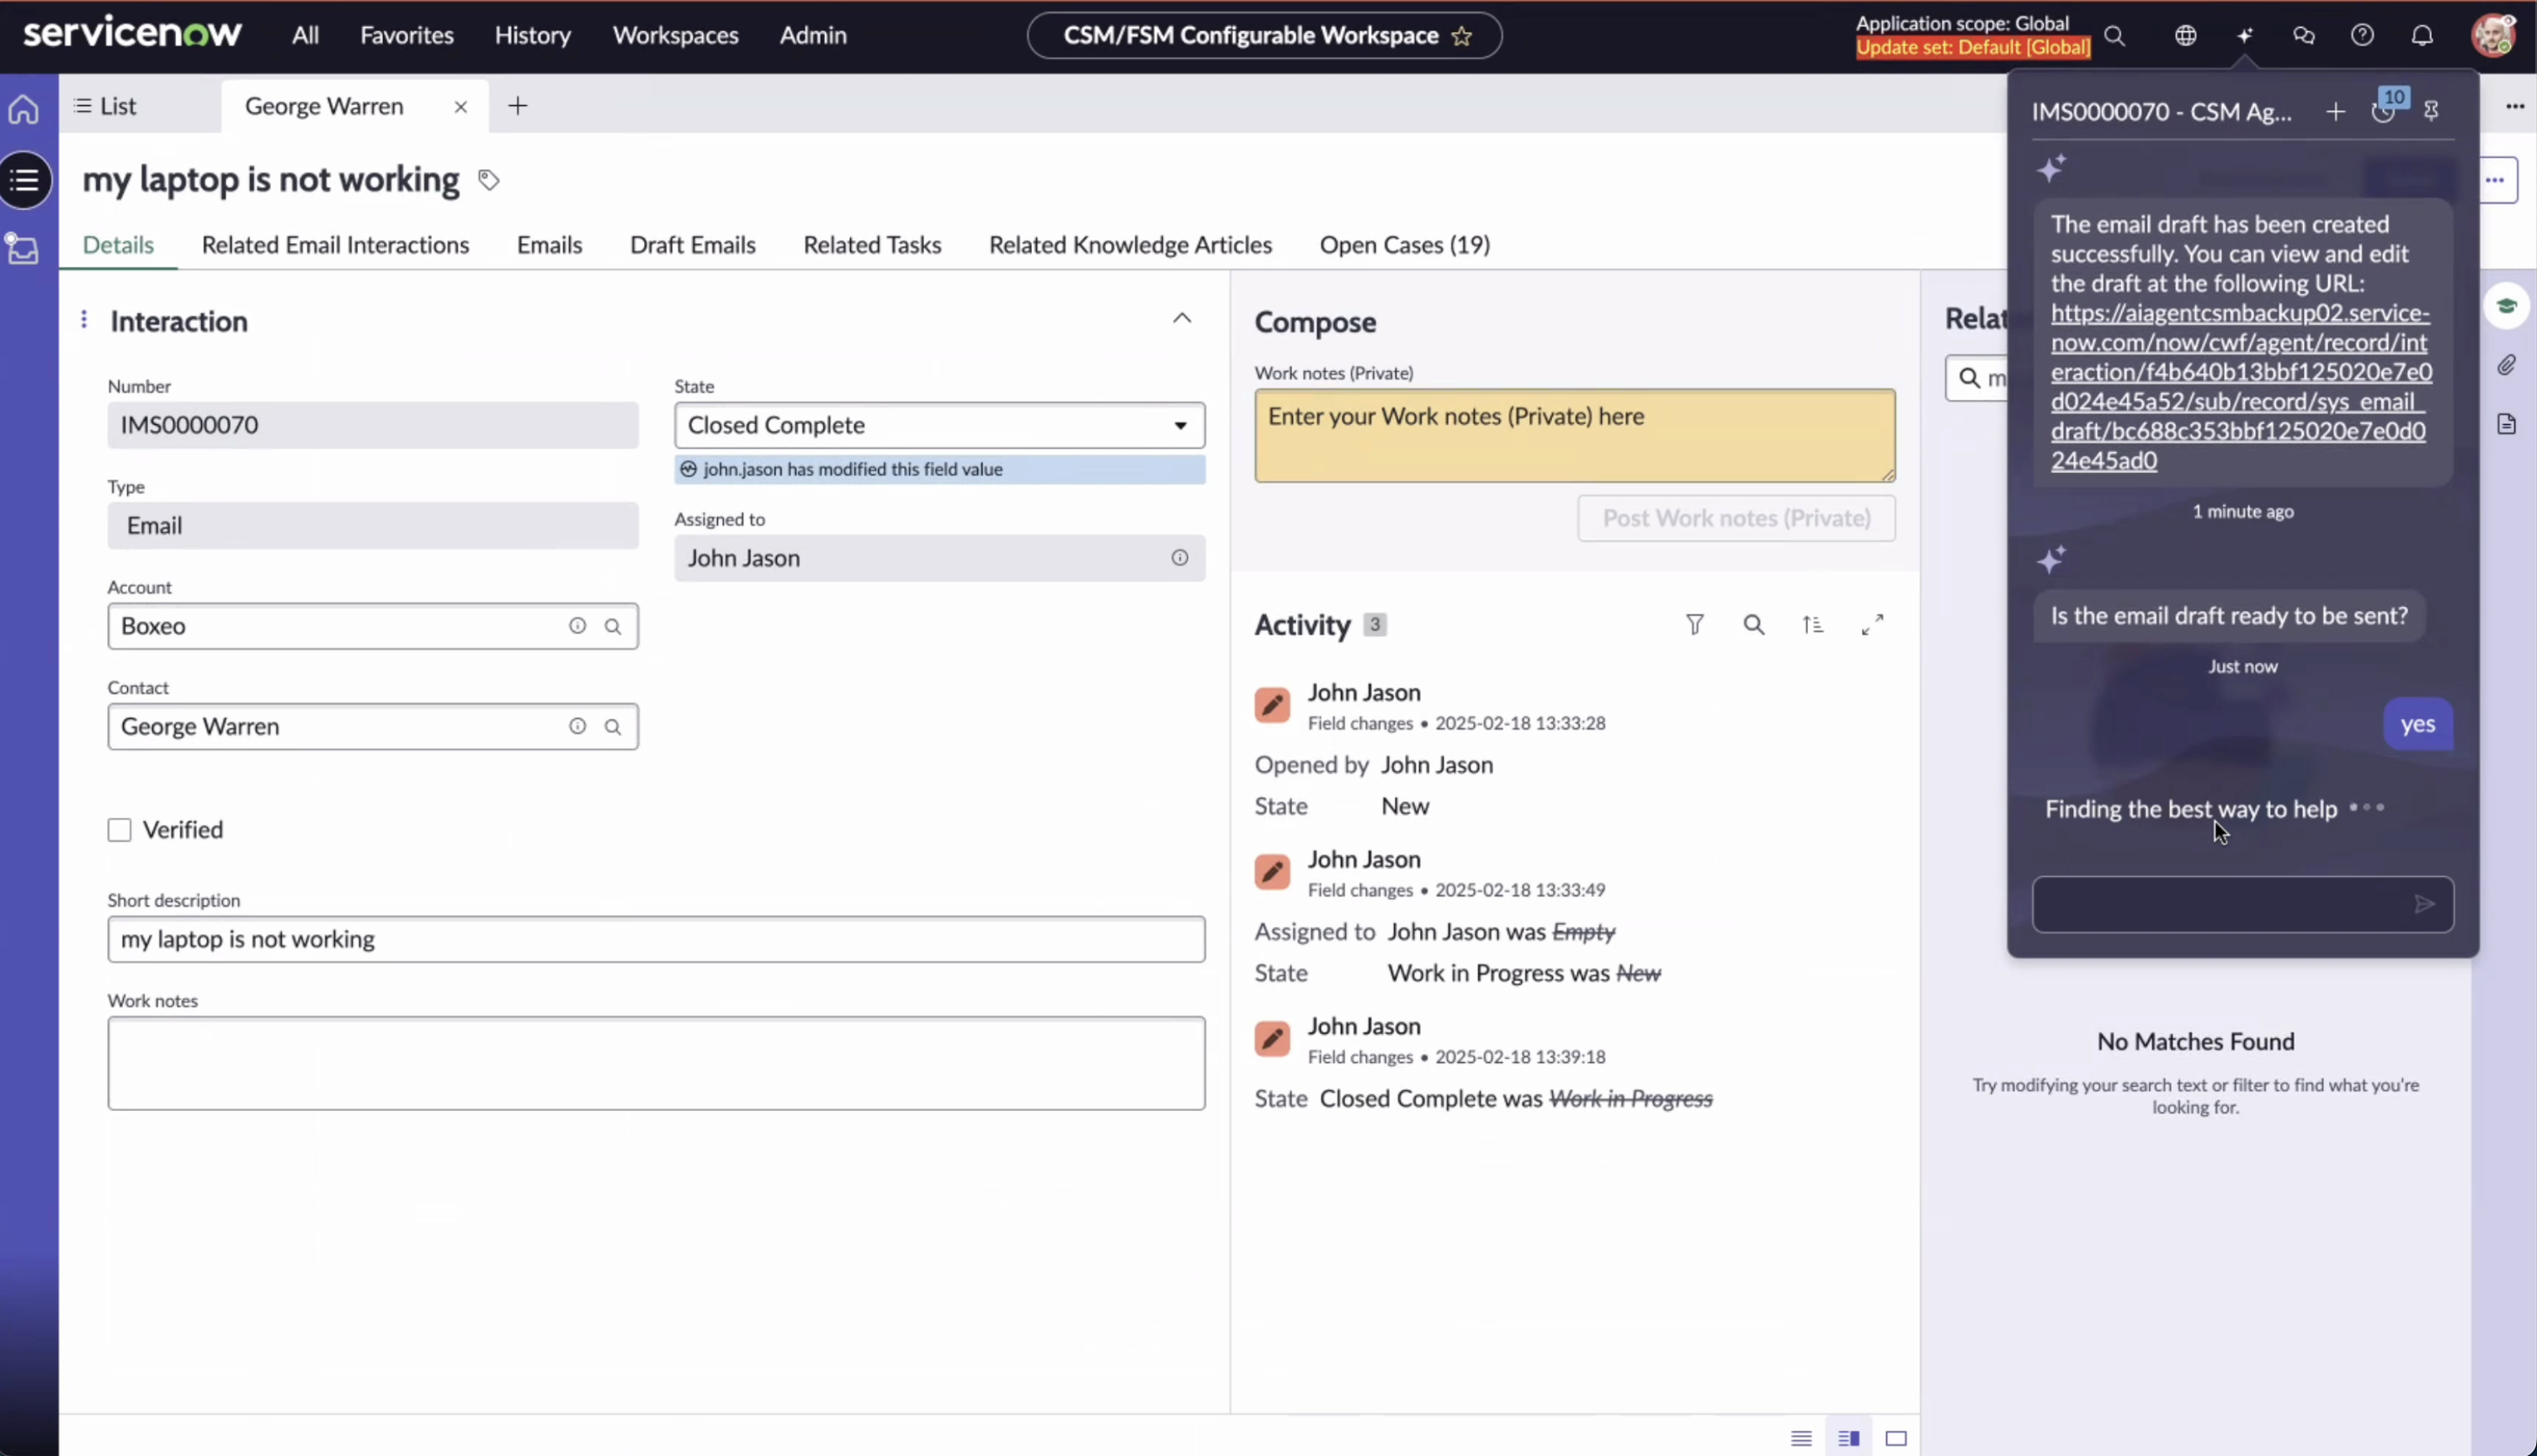The height and width of the screenshot is (1456, 2537).
Task: Open the record actions ellipsis menu
Action: pyautogui.click(x=2496, y=180)
